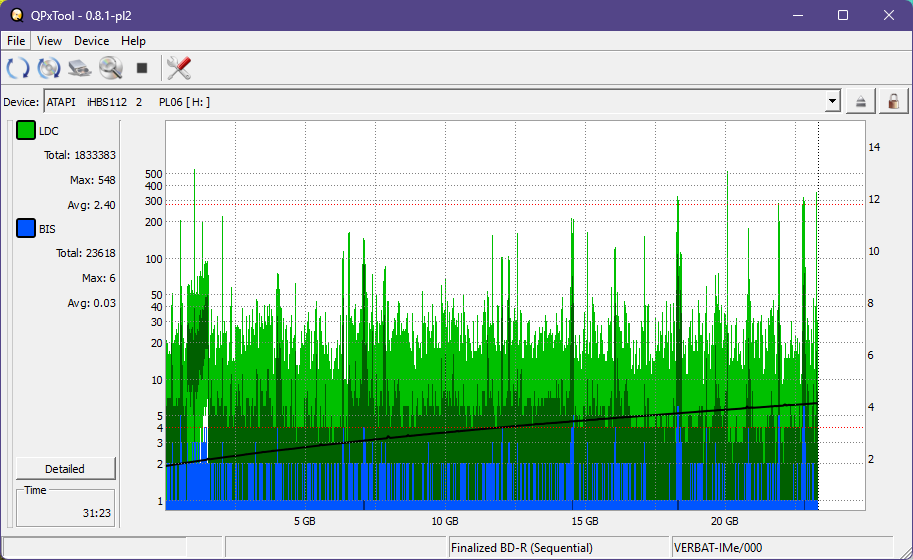Screen dimensions: 913x560
Task: Eject the disc tray
Action: (x=861, y=102)
